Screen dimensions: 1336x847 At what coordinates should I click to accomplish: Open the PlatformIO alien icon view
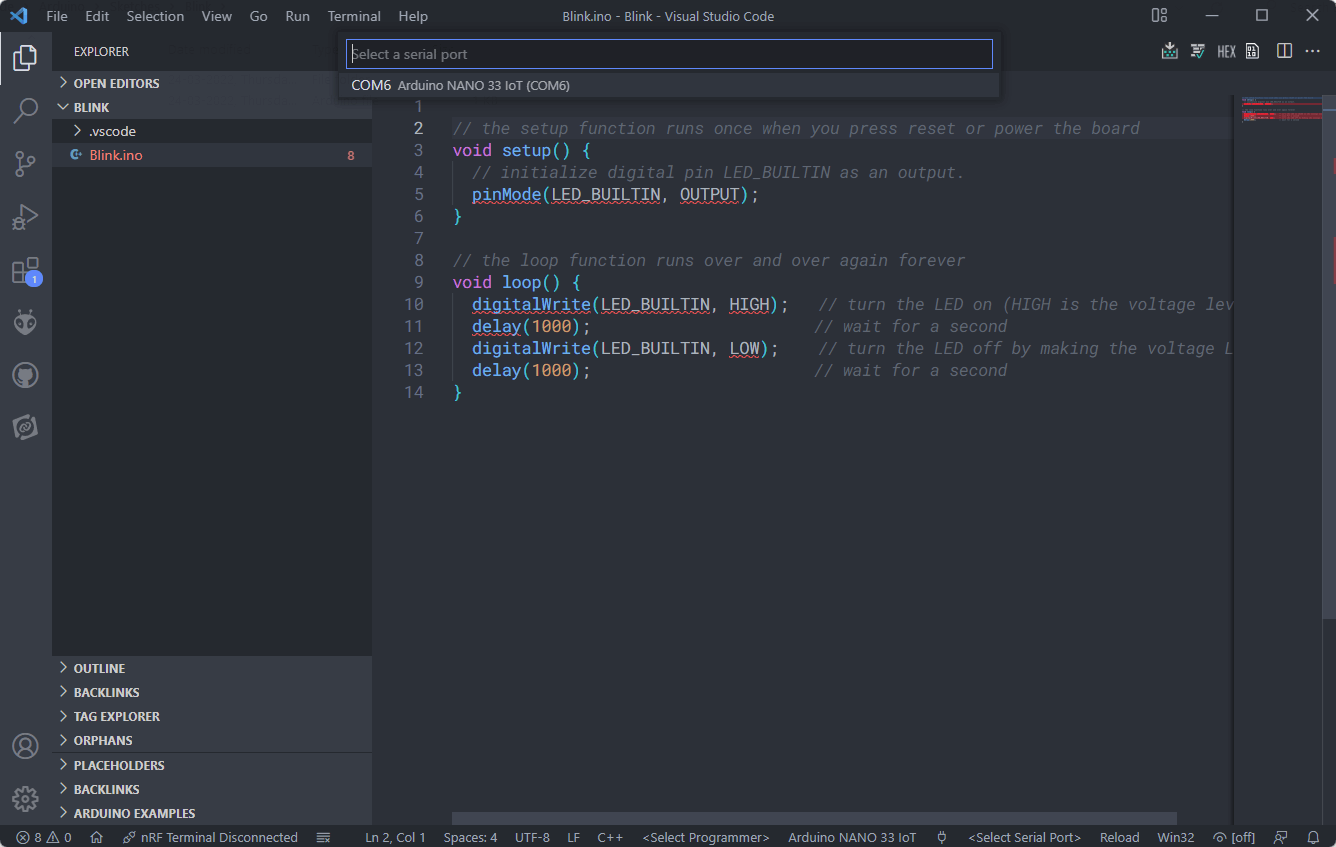coord(25,322)
